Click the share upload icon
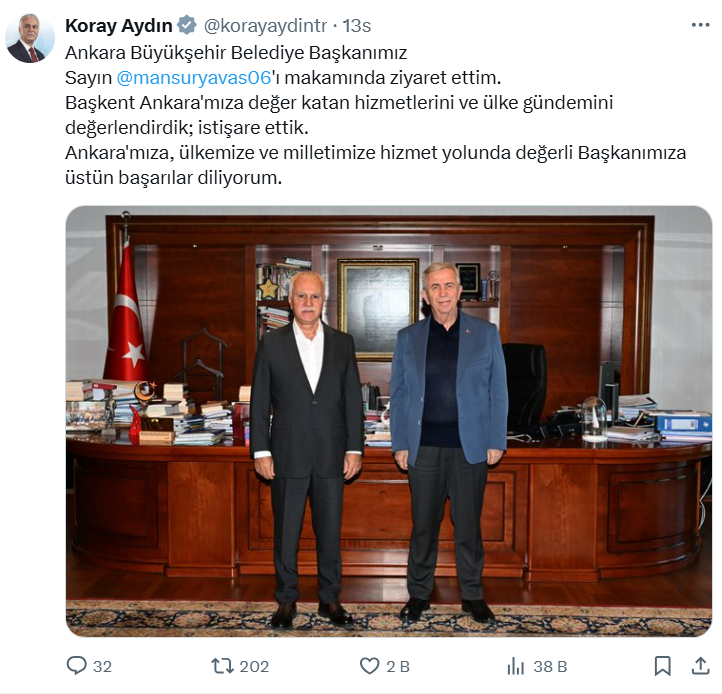 tap(700, 665)
